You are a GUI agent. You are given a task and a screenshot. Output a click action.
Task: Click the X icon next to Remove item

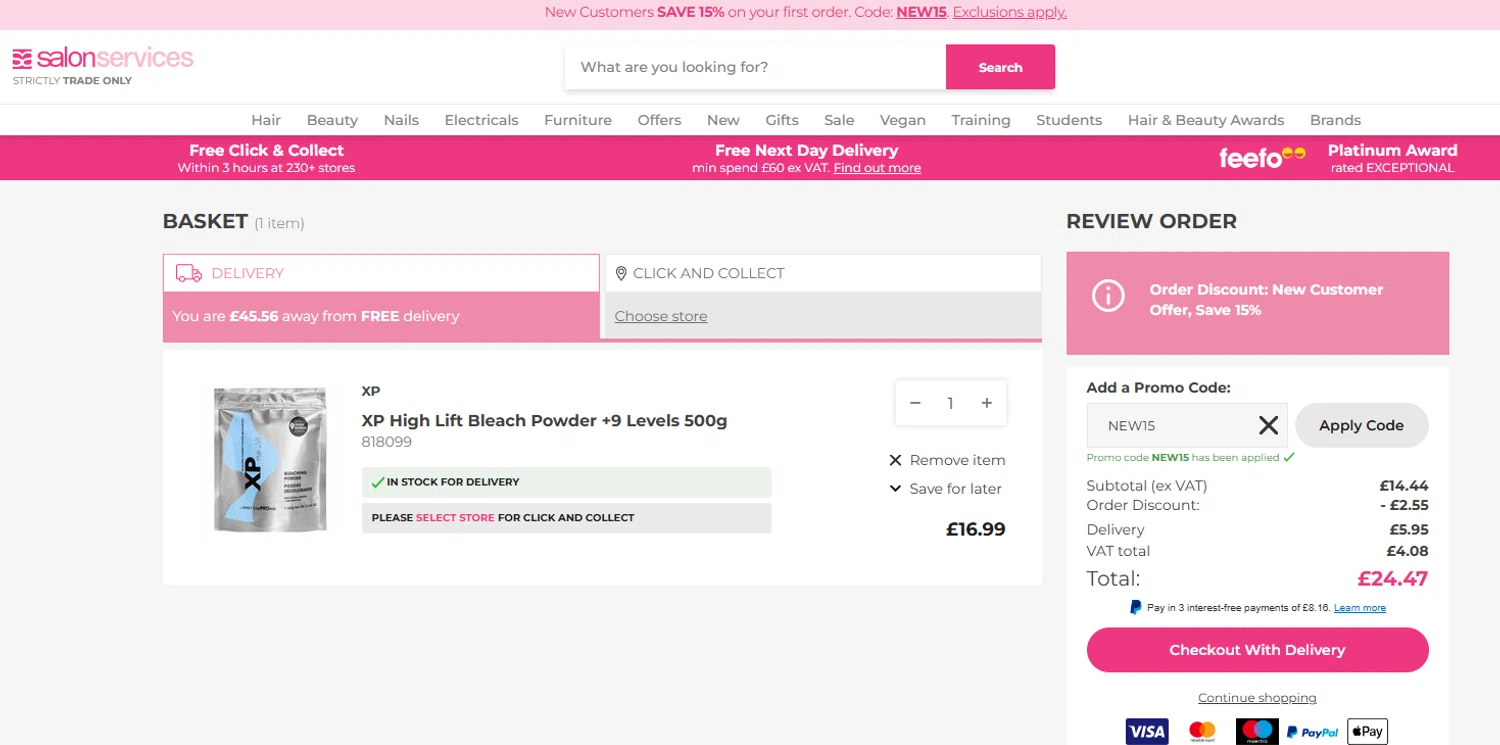click(x=895, y=460)
